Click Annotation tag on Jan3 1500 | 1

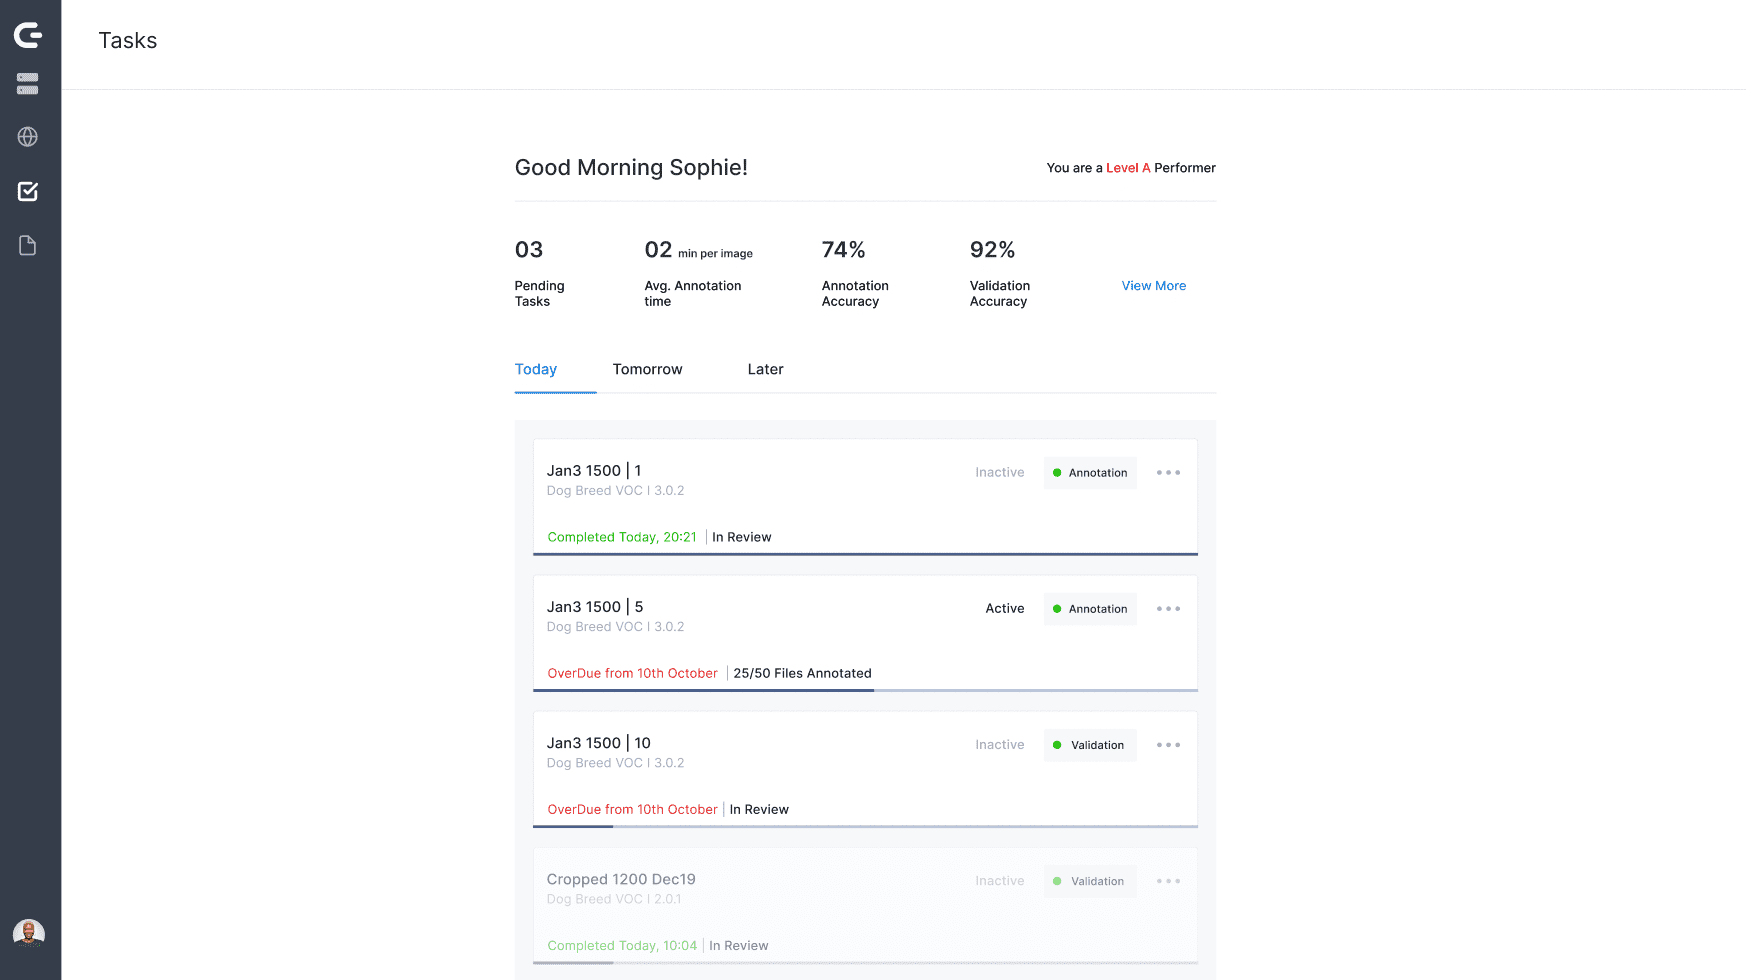tap(1090, 473)
